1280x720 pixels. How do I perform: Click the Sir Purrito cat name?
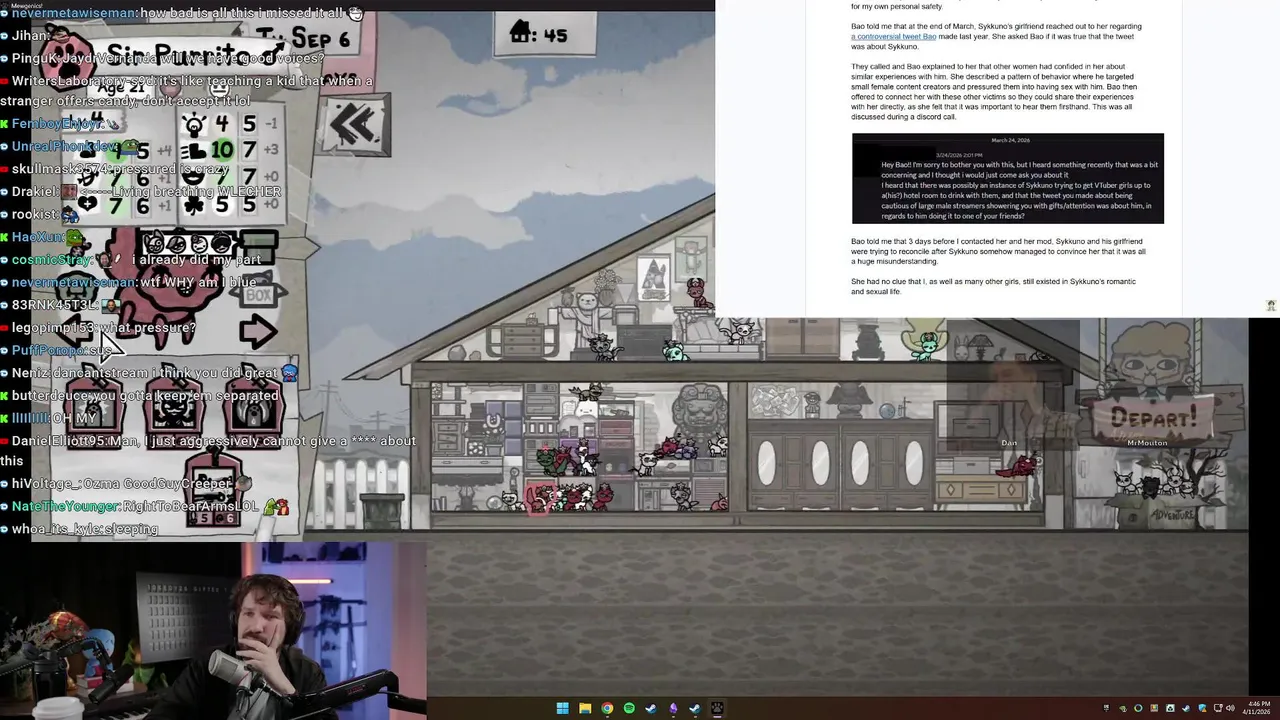[178, 55]
